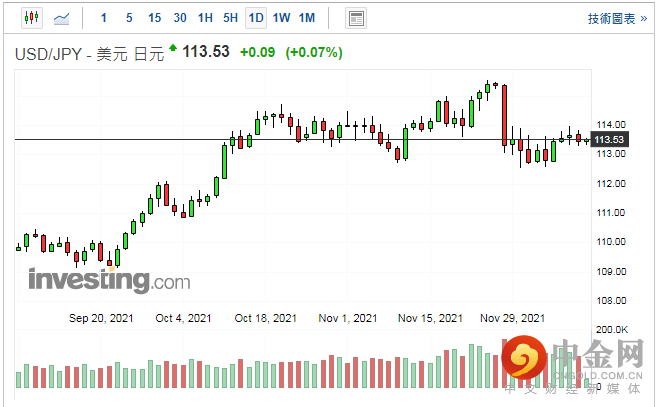Open the news table panel icon

356,18
